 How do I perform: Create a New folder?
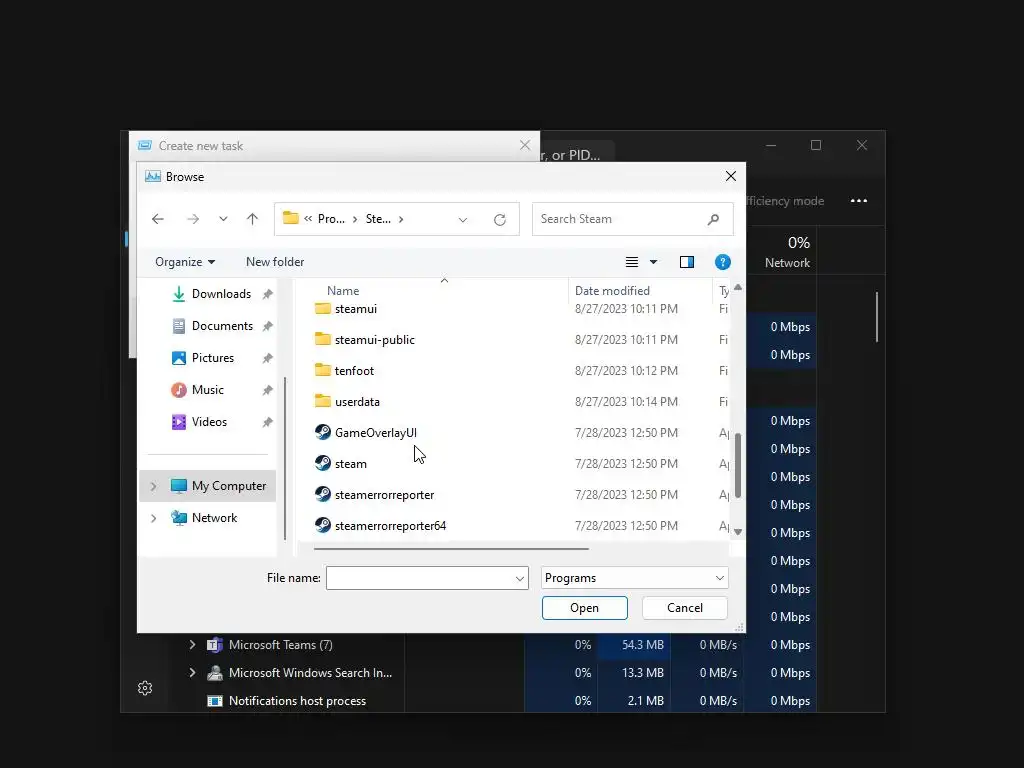(x=275, y=262)
